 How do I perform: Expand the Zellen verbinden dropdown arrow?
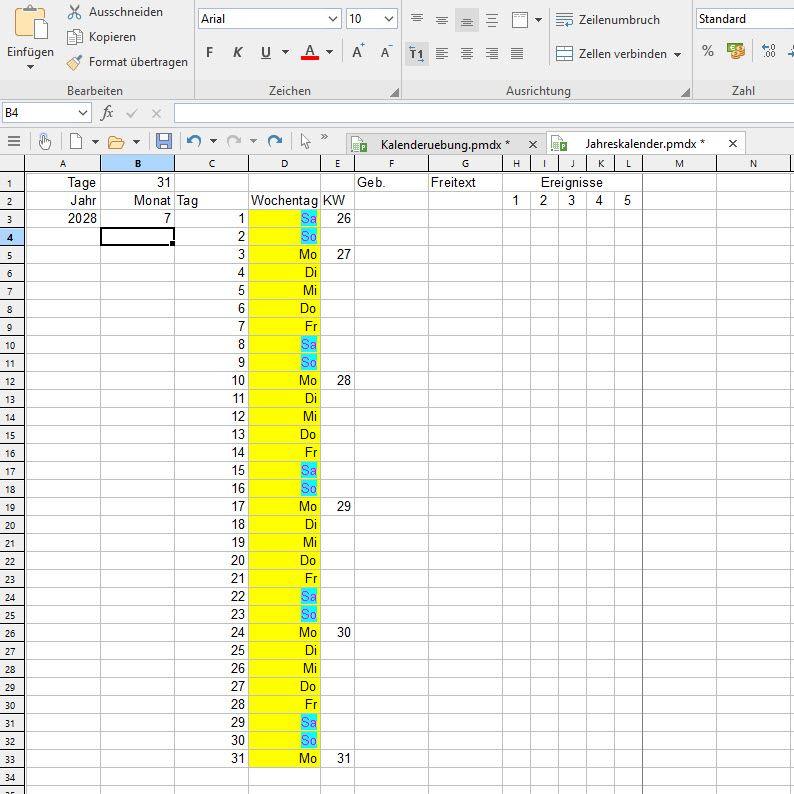pos(677,54)
